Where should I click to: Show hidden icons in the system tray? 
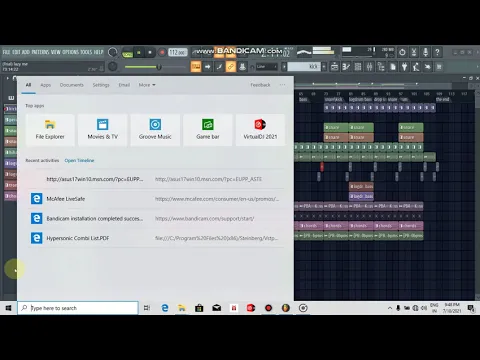[x=389, y=308]
